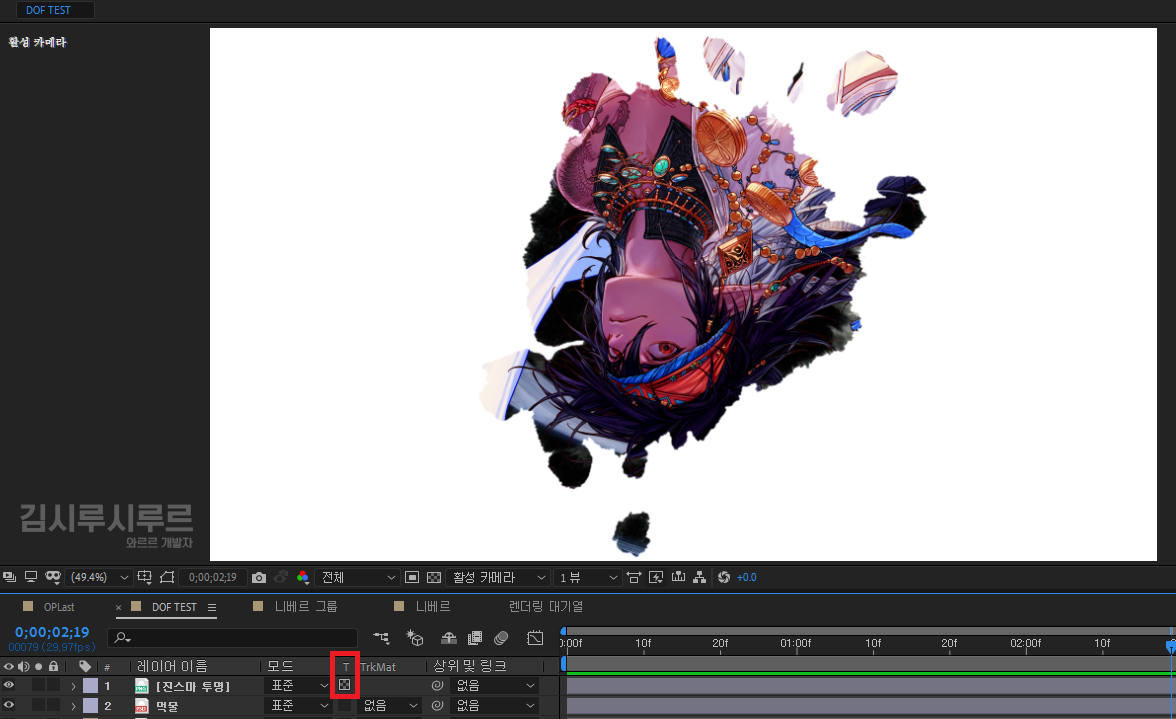
Task: Expand the 먹물 layer properties
Action: [74, 706]
